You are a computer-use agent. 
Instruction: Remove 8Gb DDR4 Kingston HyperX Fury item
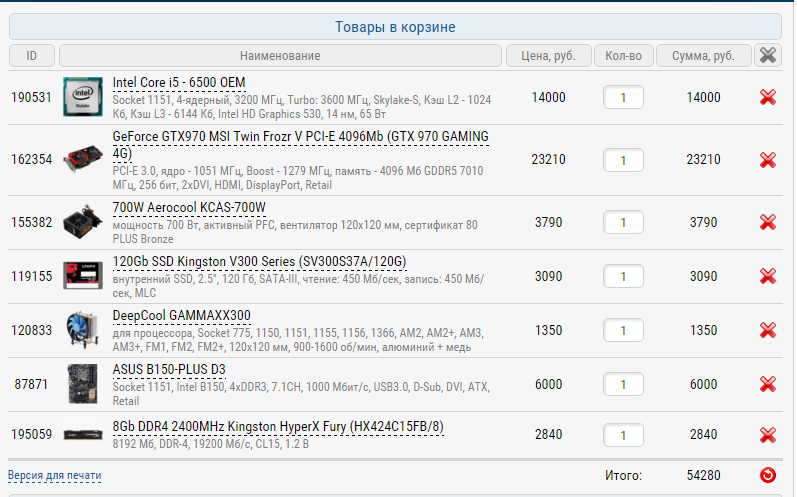tap(768, 435)
